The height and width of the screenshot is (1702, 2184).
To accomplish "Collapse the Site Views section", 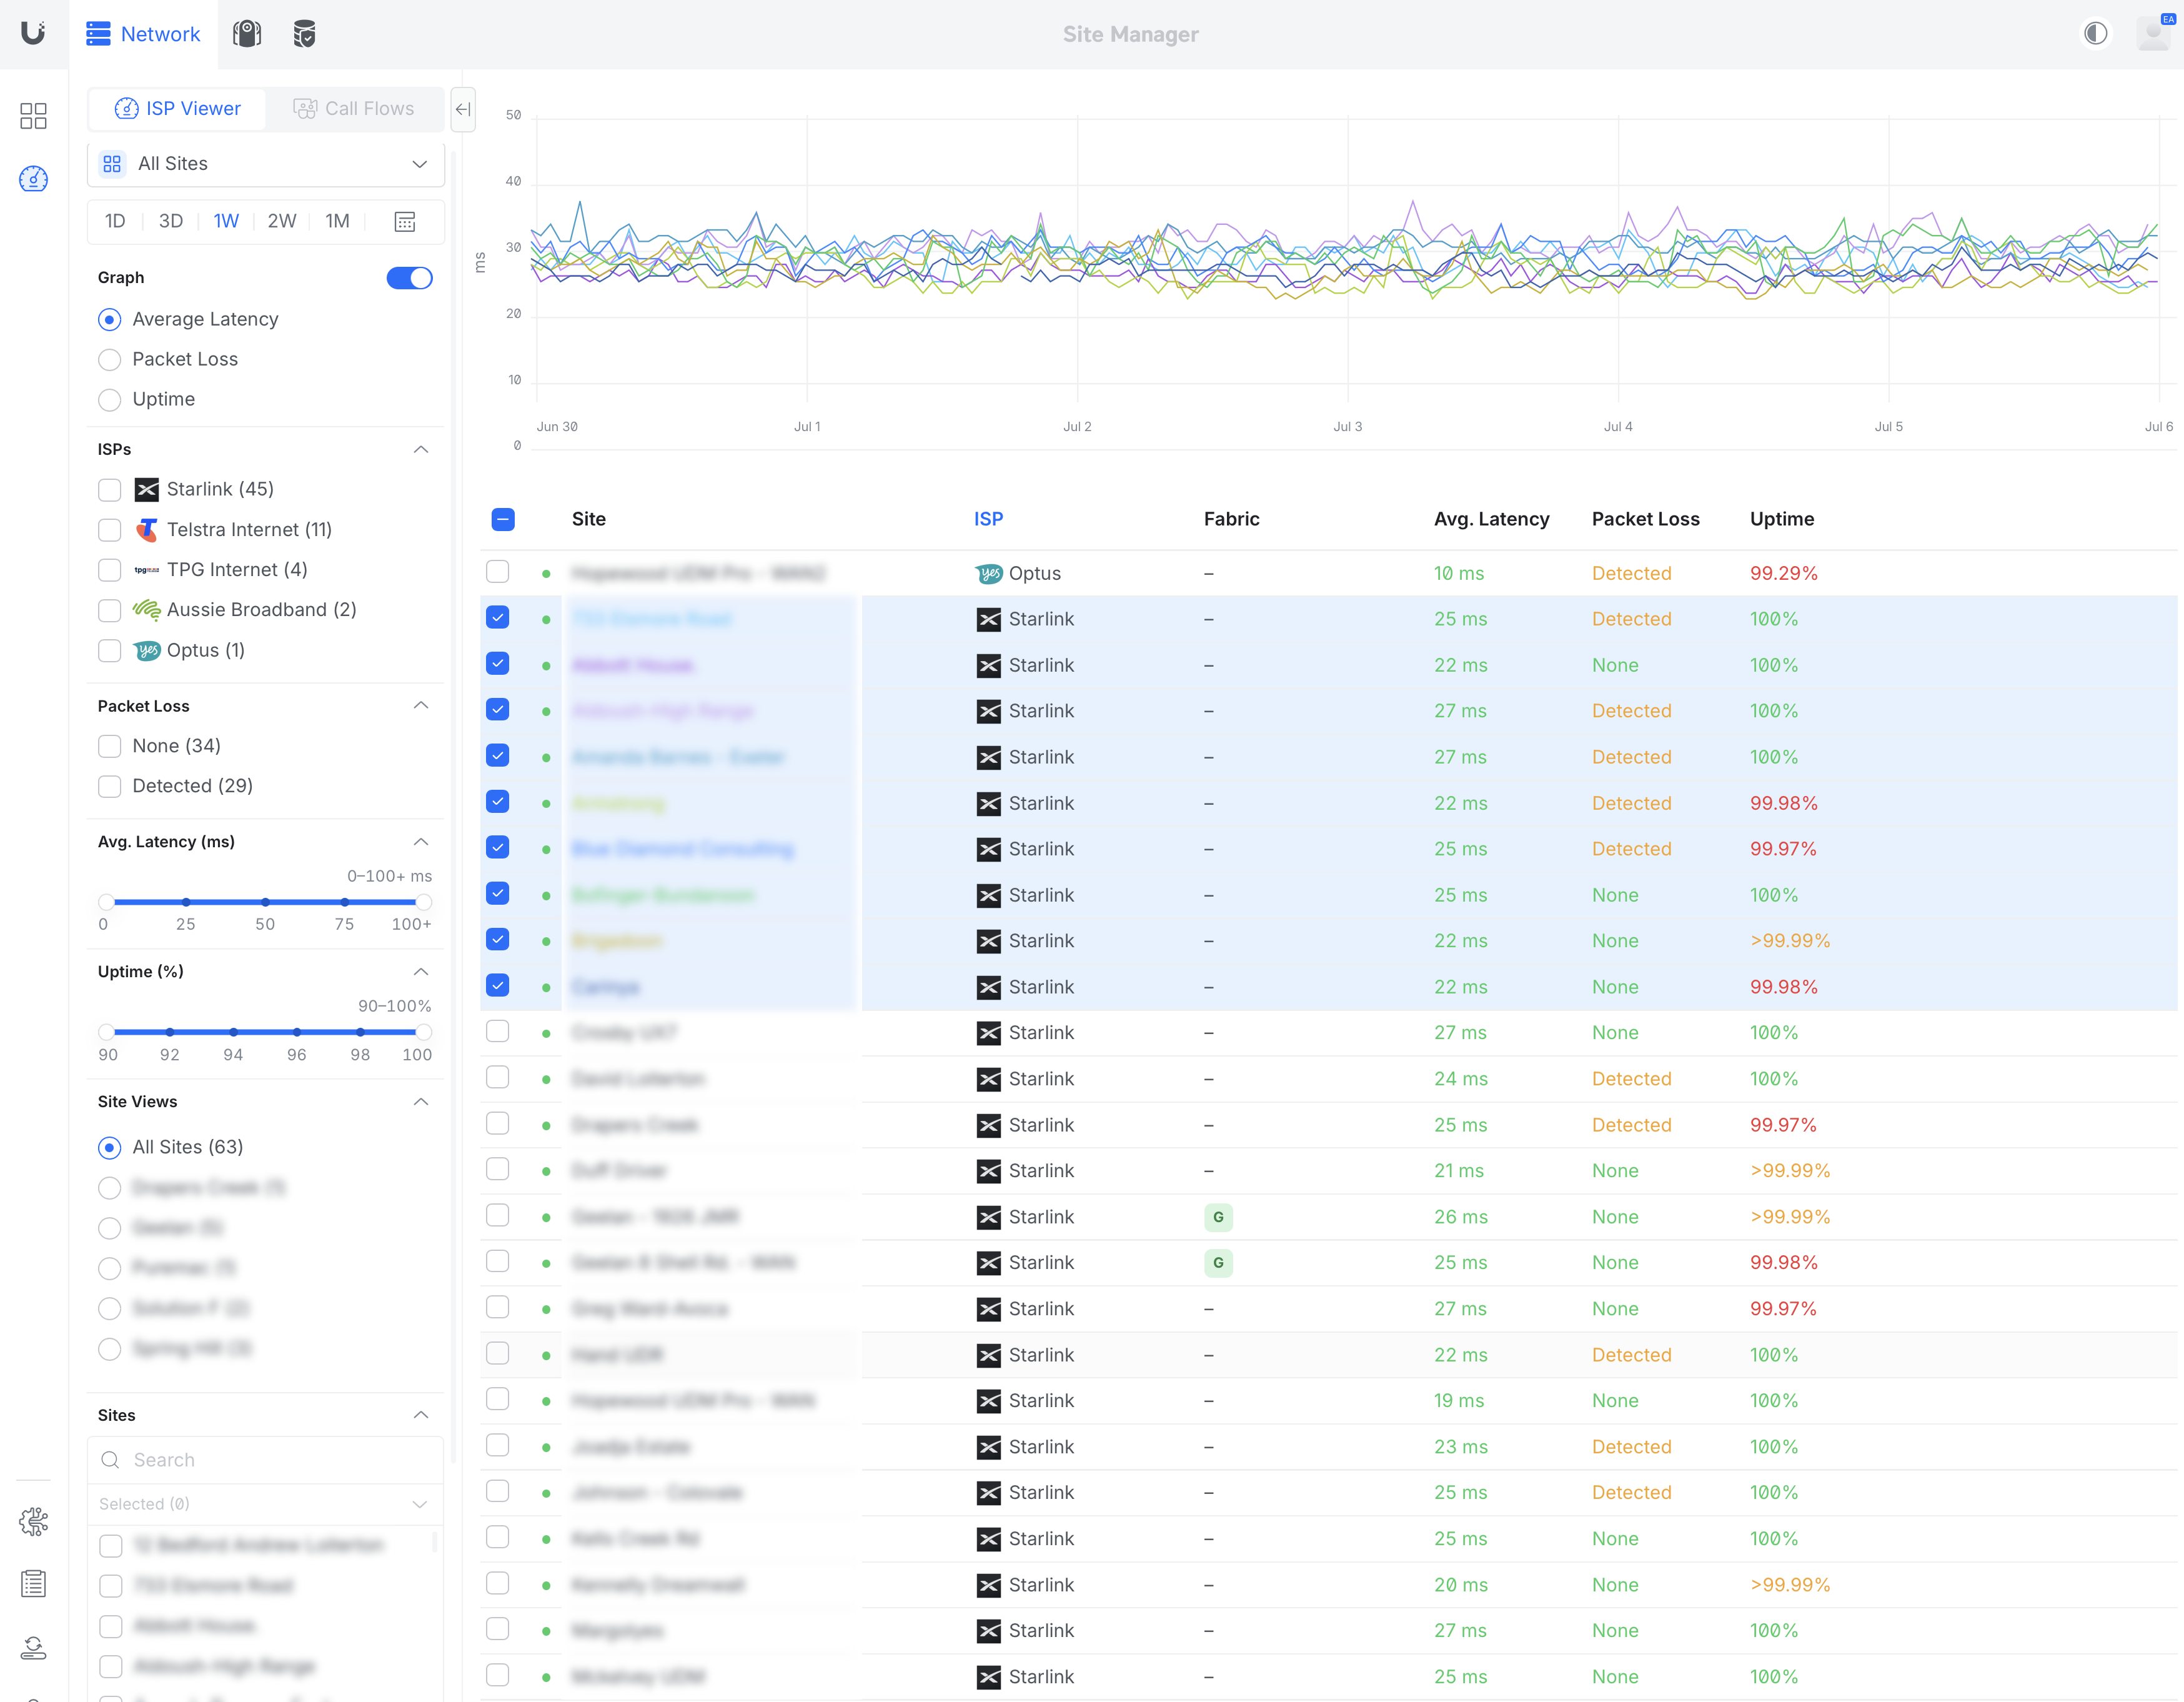I will [421, 1102].
